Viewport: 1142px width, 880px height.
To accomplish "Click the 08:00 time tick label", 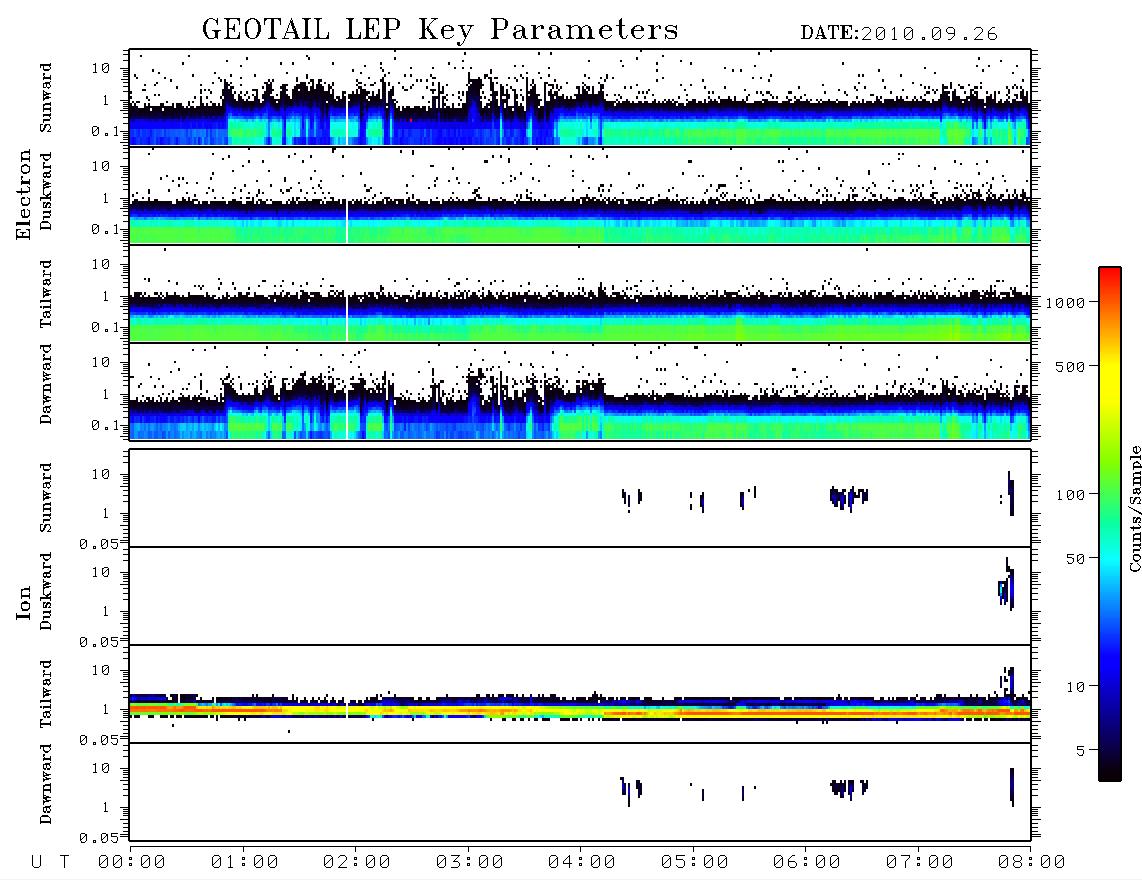I will 1031,863.
